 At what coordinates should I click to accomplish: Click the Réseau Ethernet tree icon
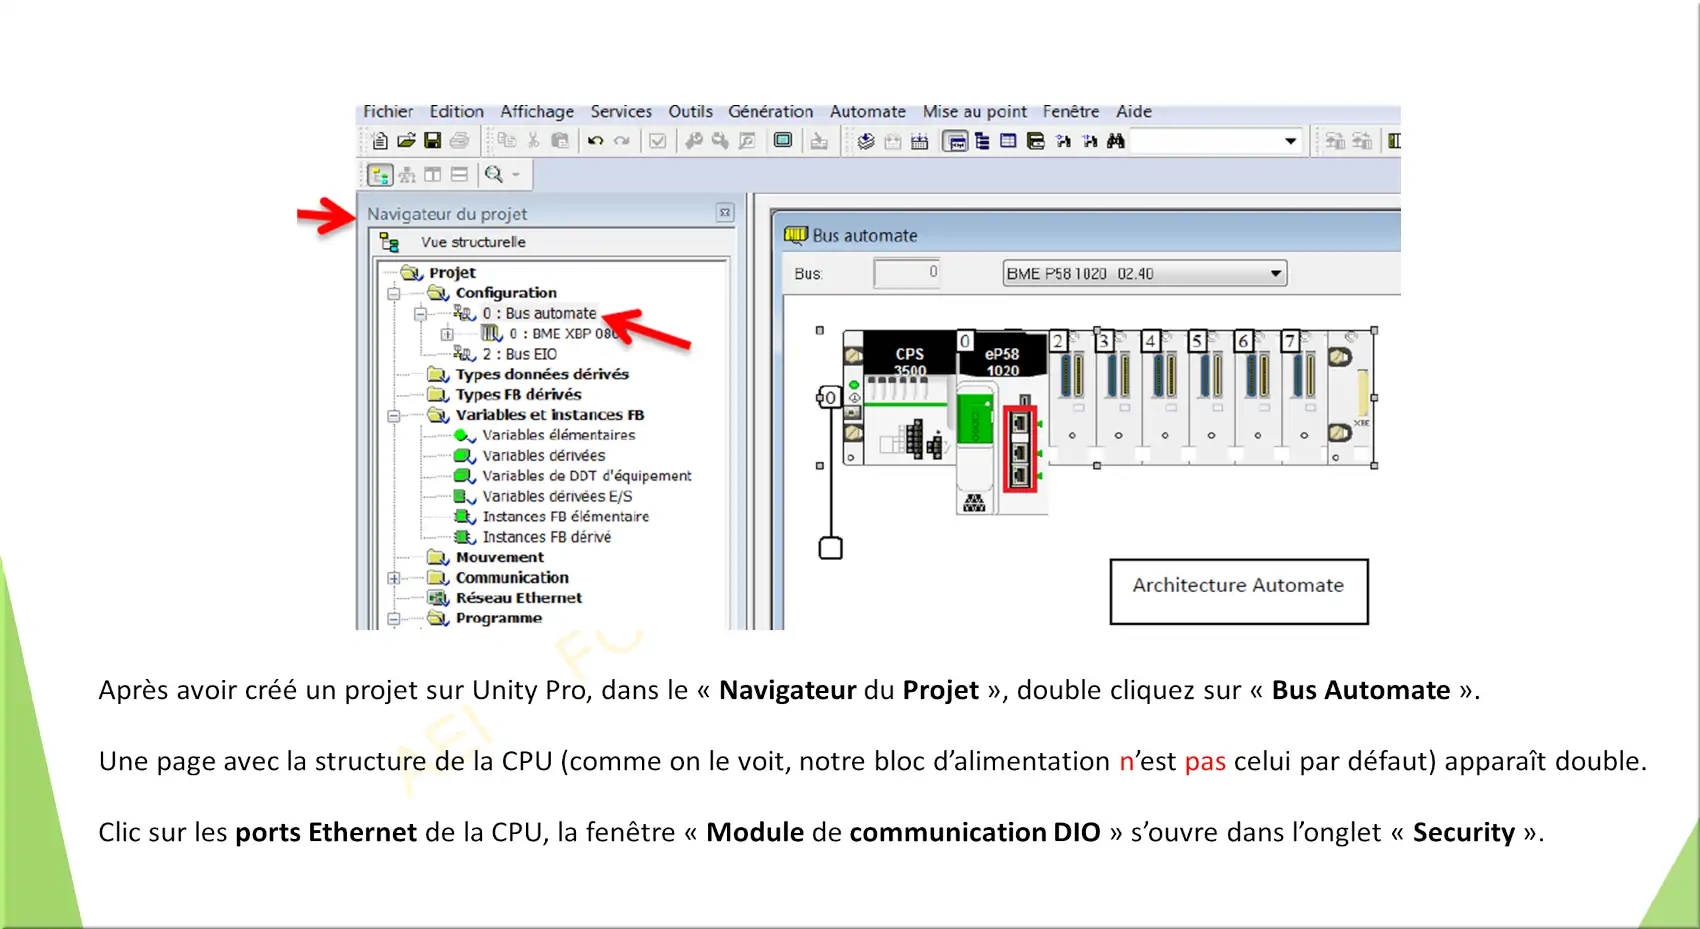(438, 598)
